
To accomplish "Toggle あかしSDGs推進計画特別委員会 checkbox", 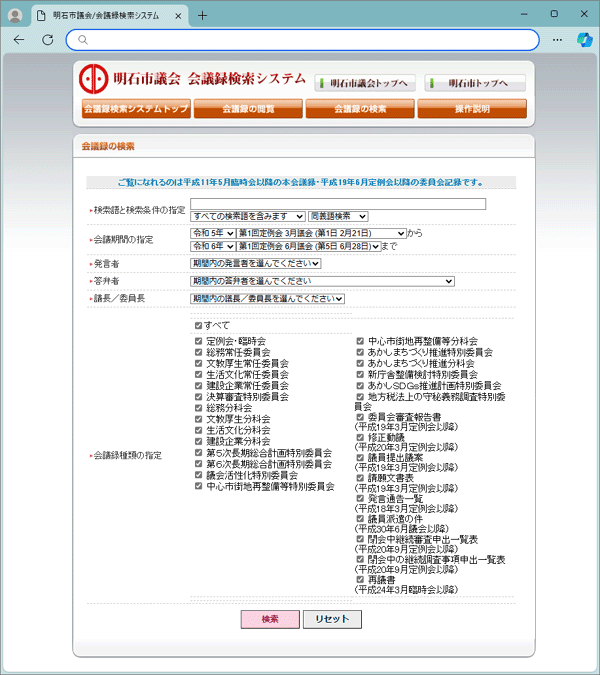I will point(360,386).
